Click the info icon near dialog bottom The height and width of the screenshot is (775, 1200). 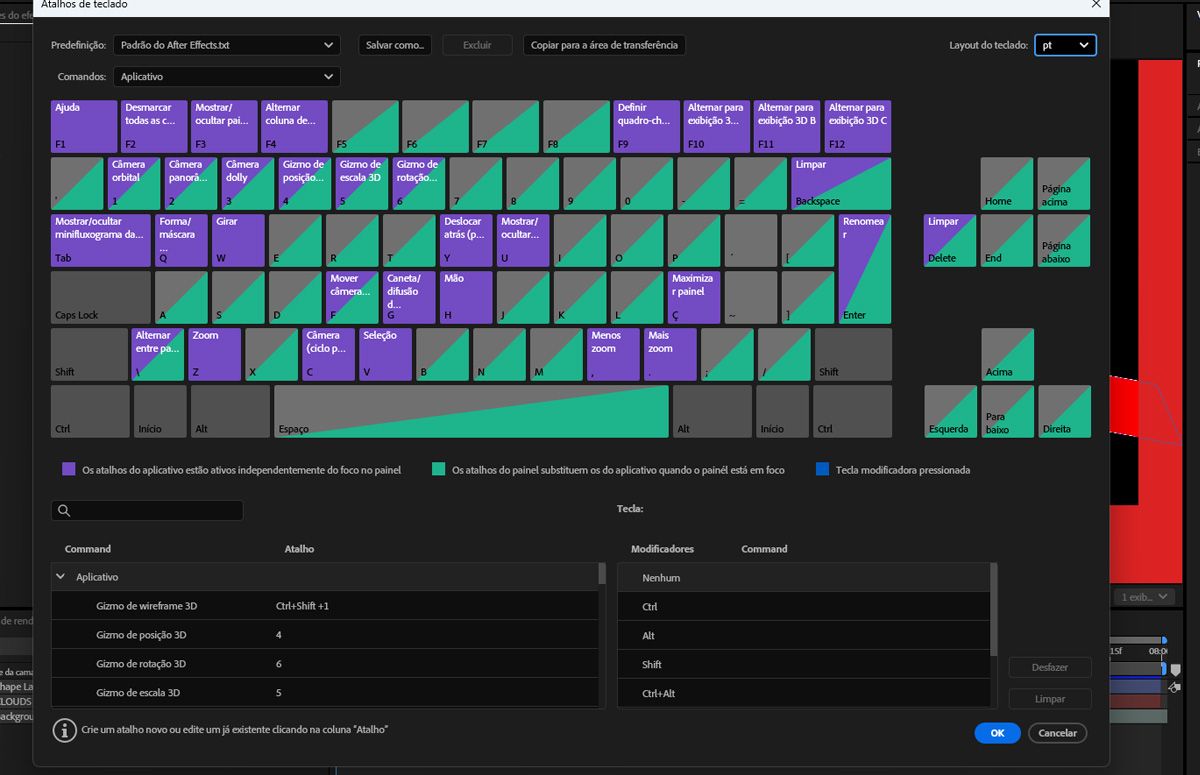(x=64, y=730)
